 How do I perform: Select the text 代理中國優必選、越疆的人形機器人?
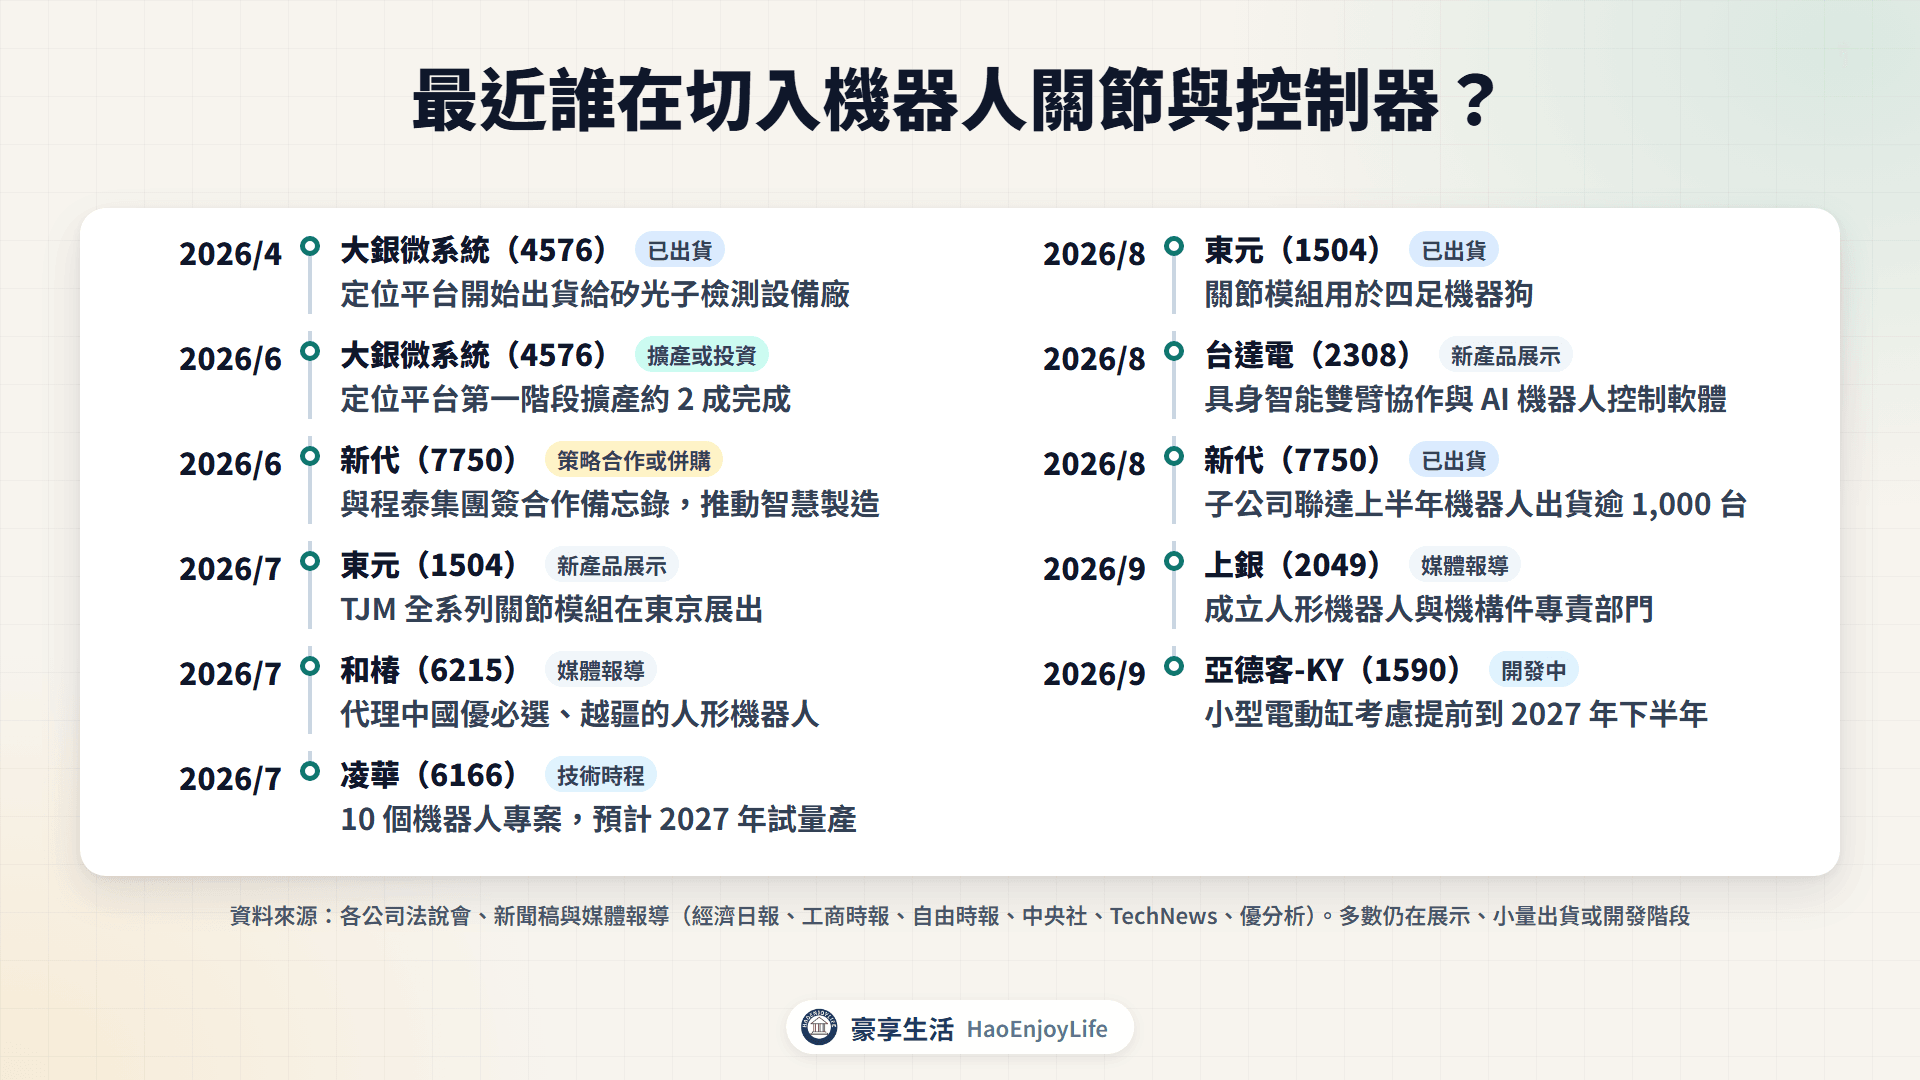580,714
